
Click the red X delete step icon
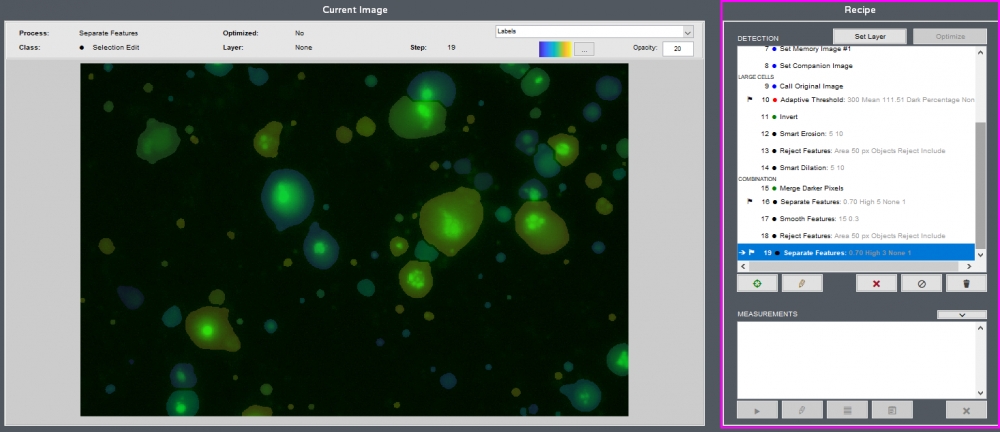[877, 284]
